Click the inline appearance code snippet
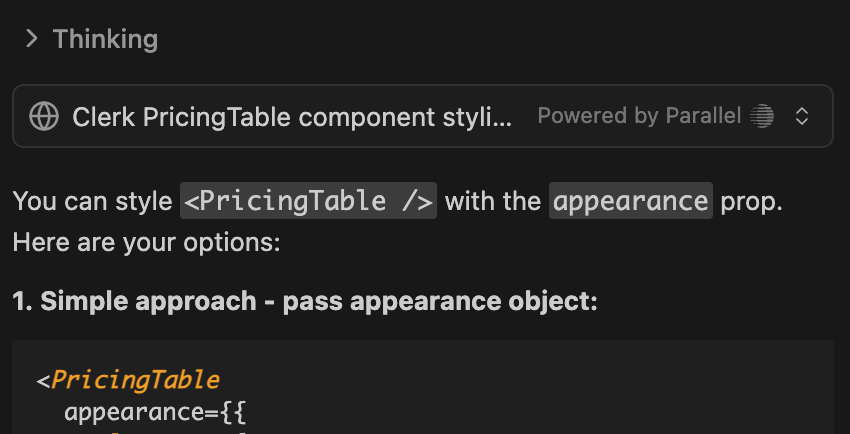This screenshot has width=850, height=434. pyautogui.click(x=631, y=201)
